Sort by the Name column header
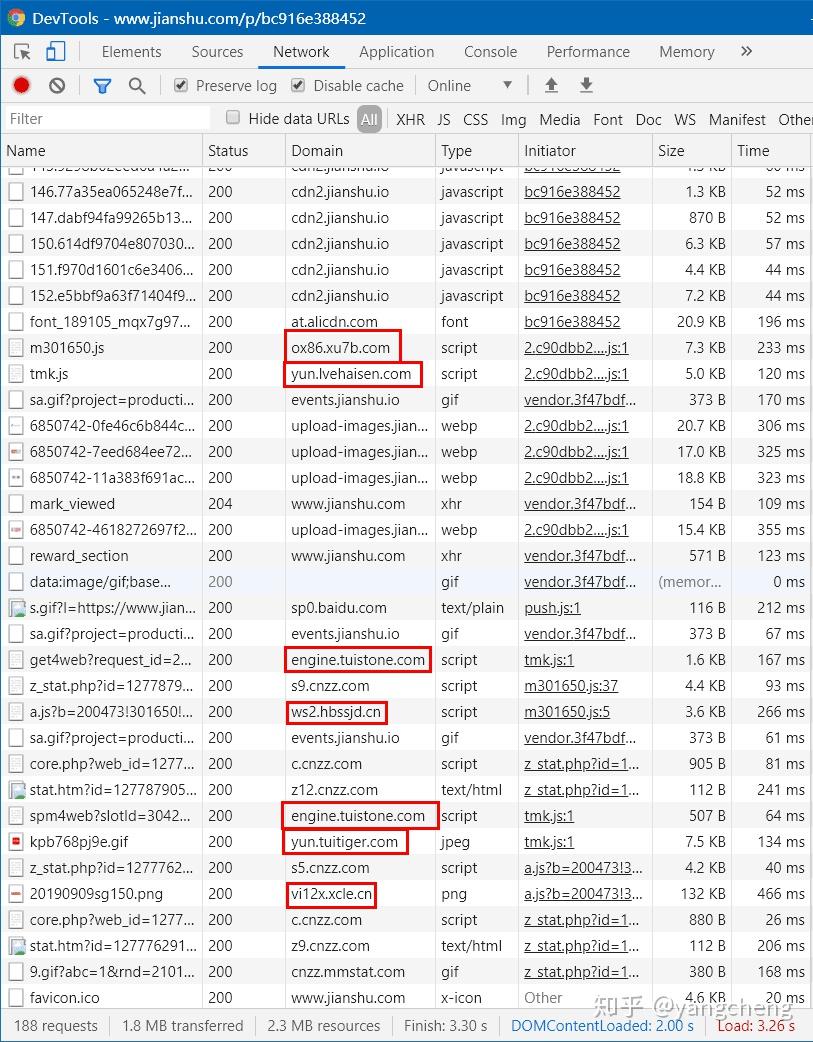Screen dimensions: 813x1042 pos(102,151)
